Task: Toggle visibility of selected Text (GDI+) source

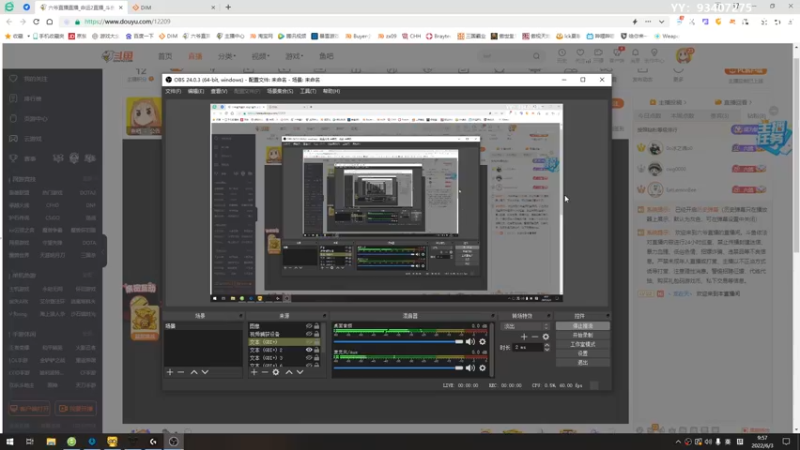Action: click(309, 342)
